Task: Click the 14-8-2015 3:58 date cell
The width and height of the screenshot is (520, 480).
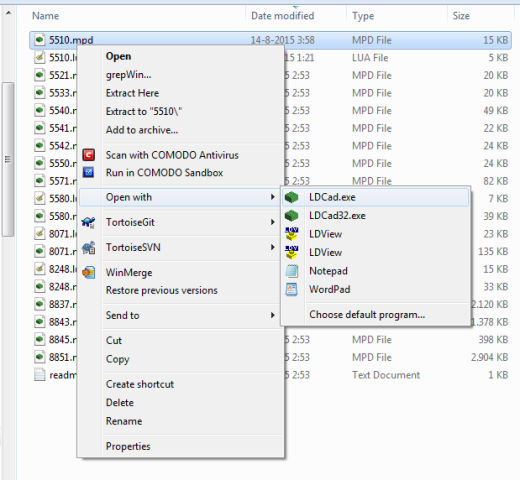Action: click(x=283, y=40)
